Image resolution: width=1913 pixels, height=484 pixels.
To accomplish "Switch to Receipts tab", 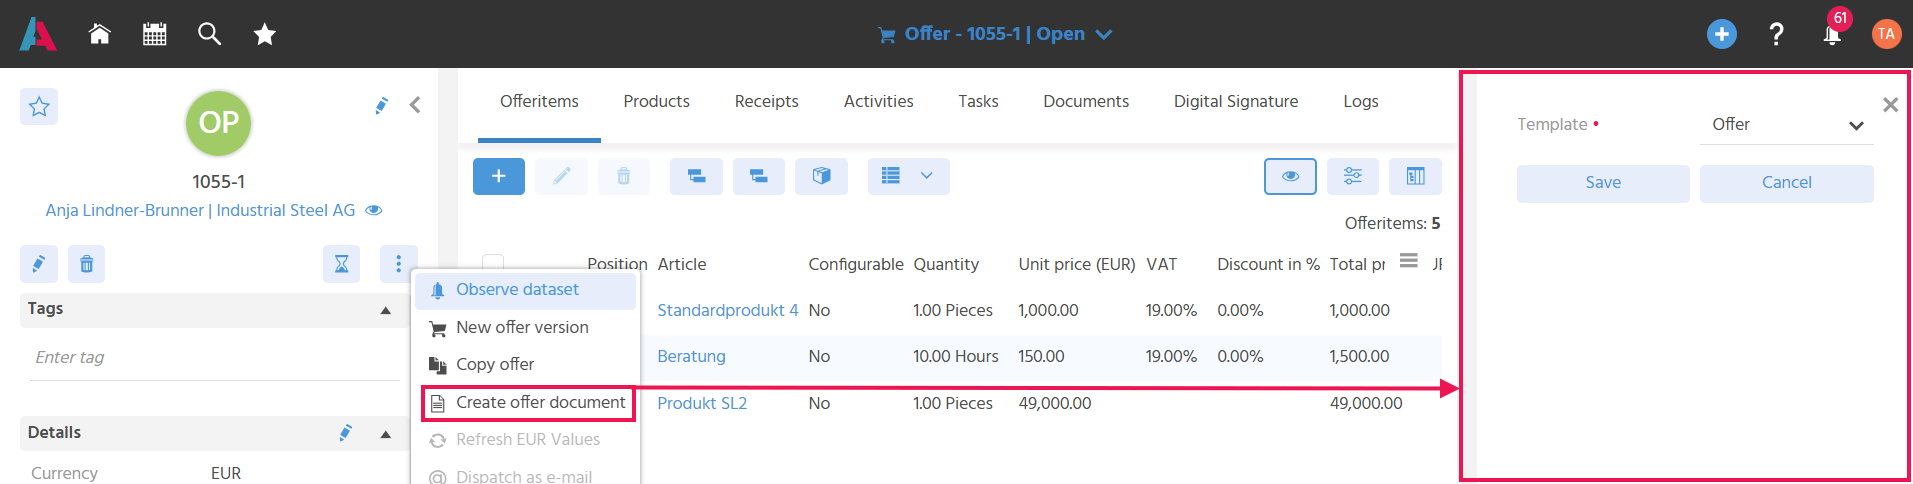I will pyautogui.click(x=766, y=101).
